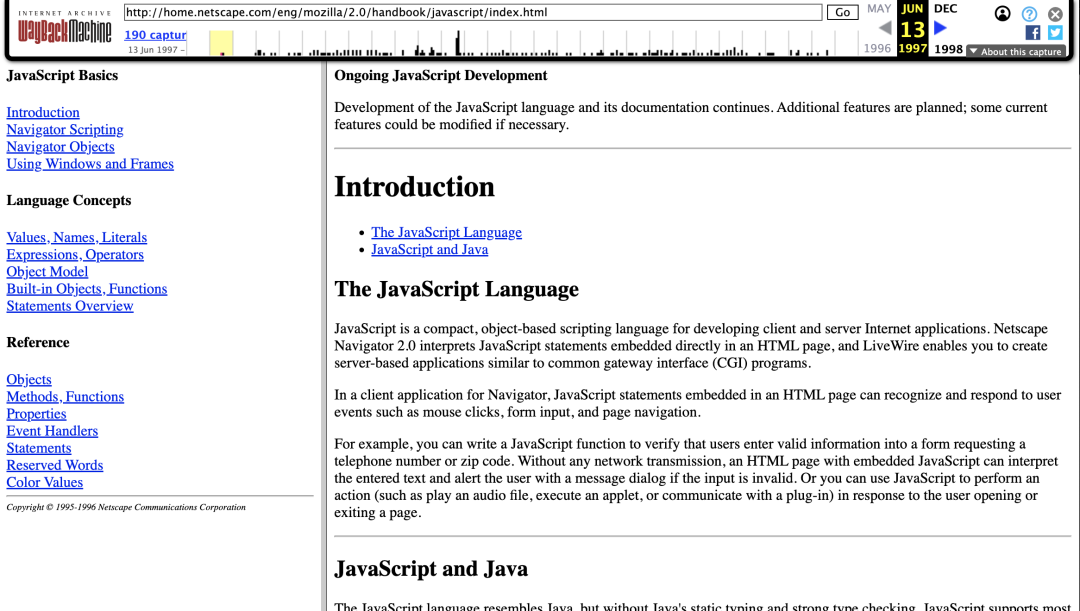Click the Go button
Image resolution: width=1080 pixels, height=611 pixels.
842,12
